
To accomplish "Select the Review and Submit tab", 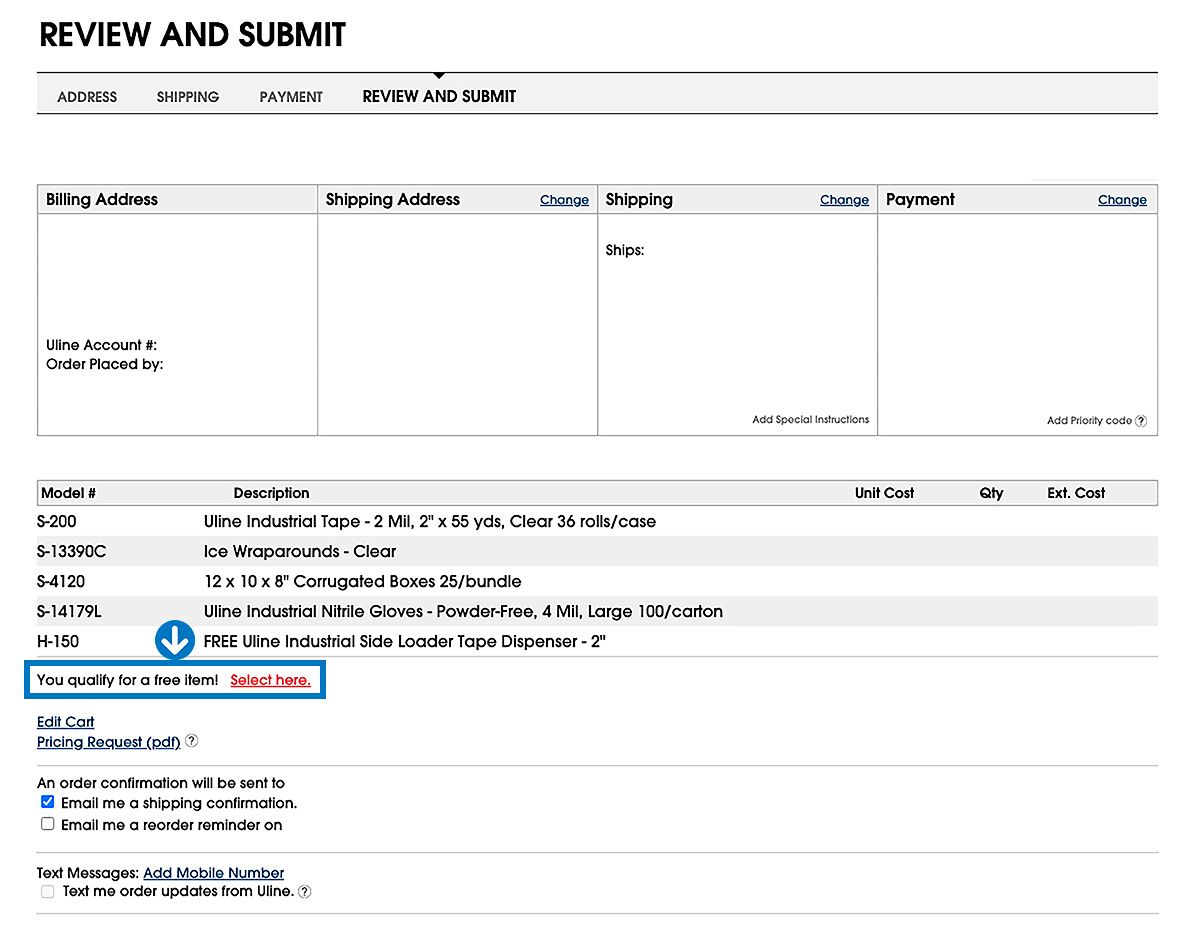I will click(x=439, y=96).
